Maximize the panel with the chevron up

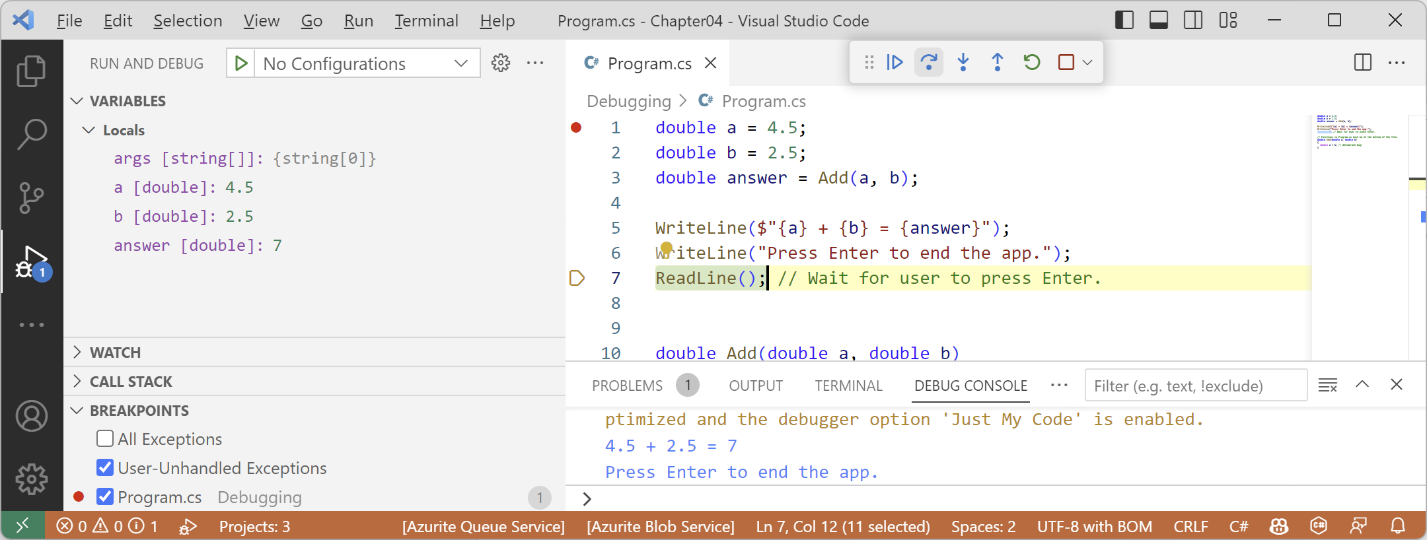1362,385
